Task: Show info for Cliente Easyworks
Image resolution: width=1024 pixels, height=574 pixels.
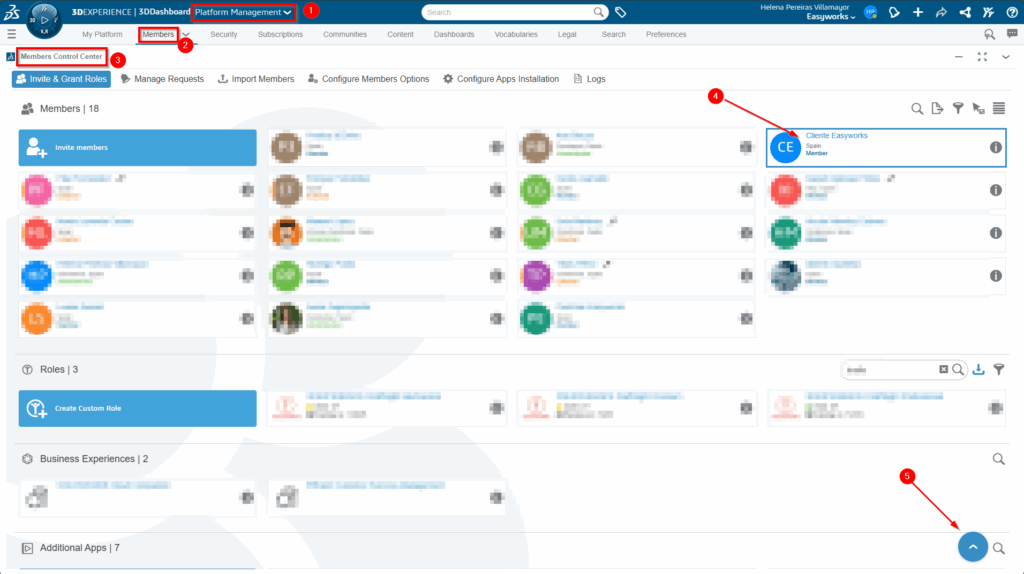Action: [995, 148]
